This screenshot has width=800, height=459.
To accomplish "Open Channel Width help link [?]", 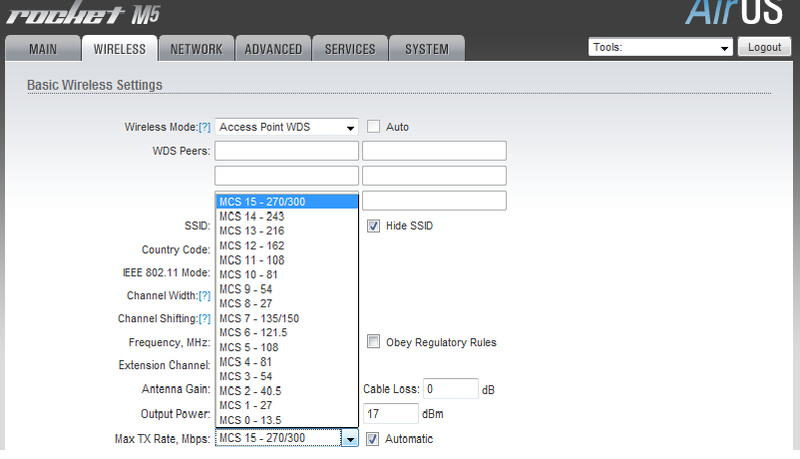I will [x=204, y=296].
